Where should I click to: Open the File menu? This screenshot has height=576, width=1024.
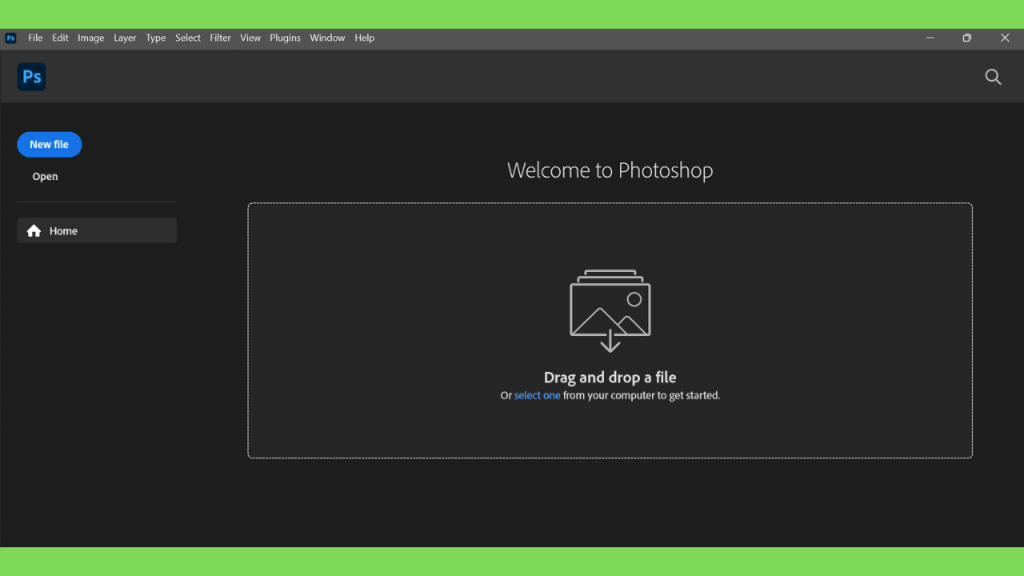tap(35, 38)
